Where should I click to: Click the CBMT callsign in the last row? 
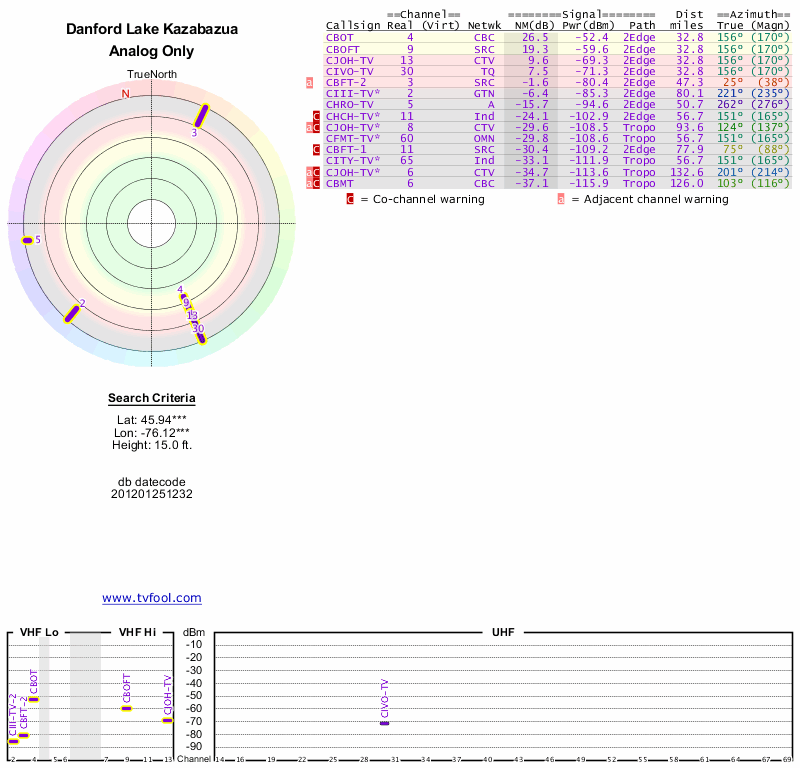(340, 183)
